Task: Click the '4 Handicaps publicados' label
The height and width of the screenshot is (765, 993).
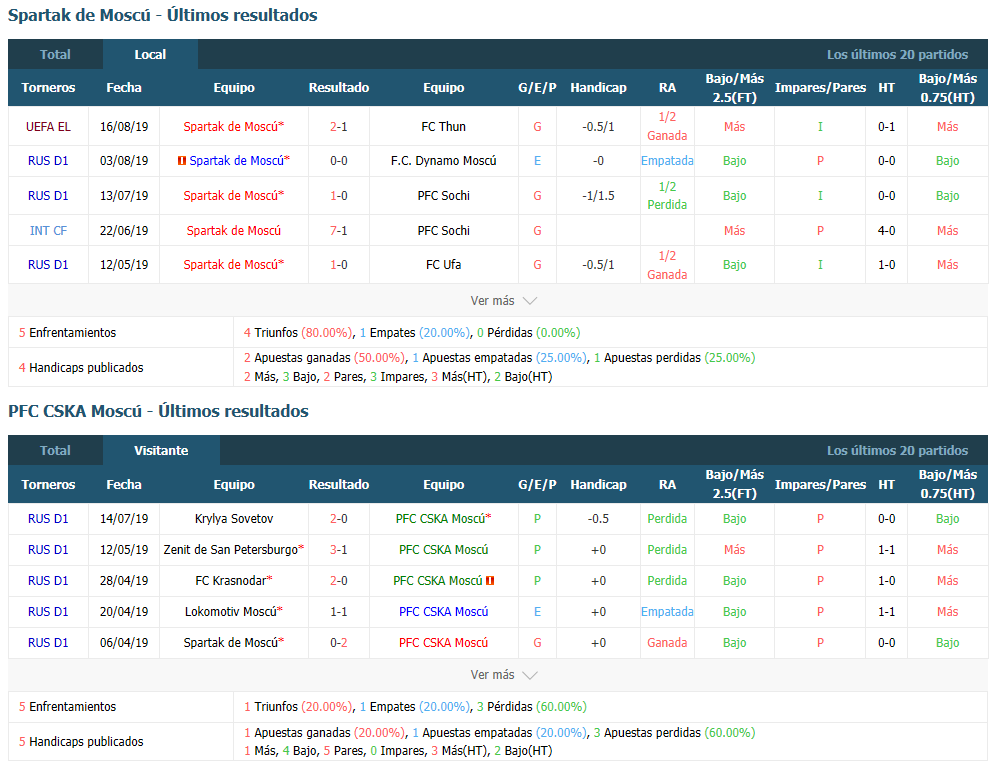Action: click(81, 367)
